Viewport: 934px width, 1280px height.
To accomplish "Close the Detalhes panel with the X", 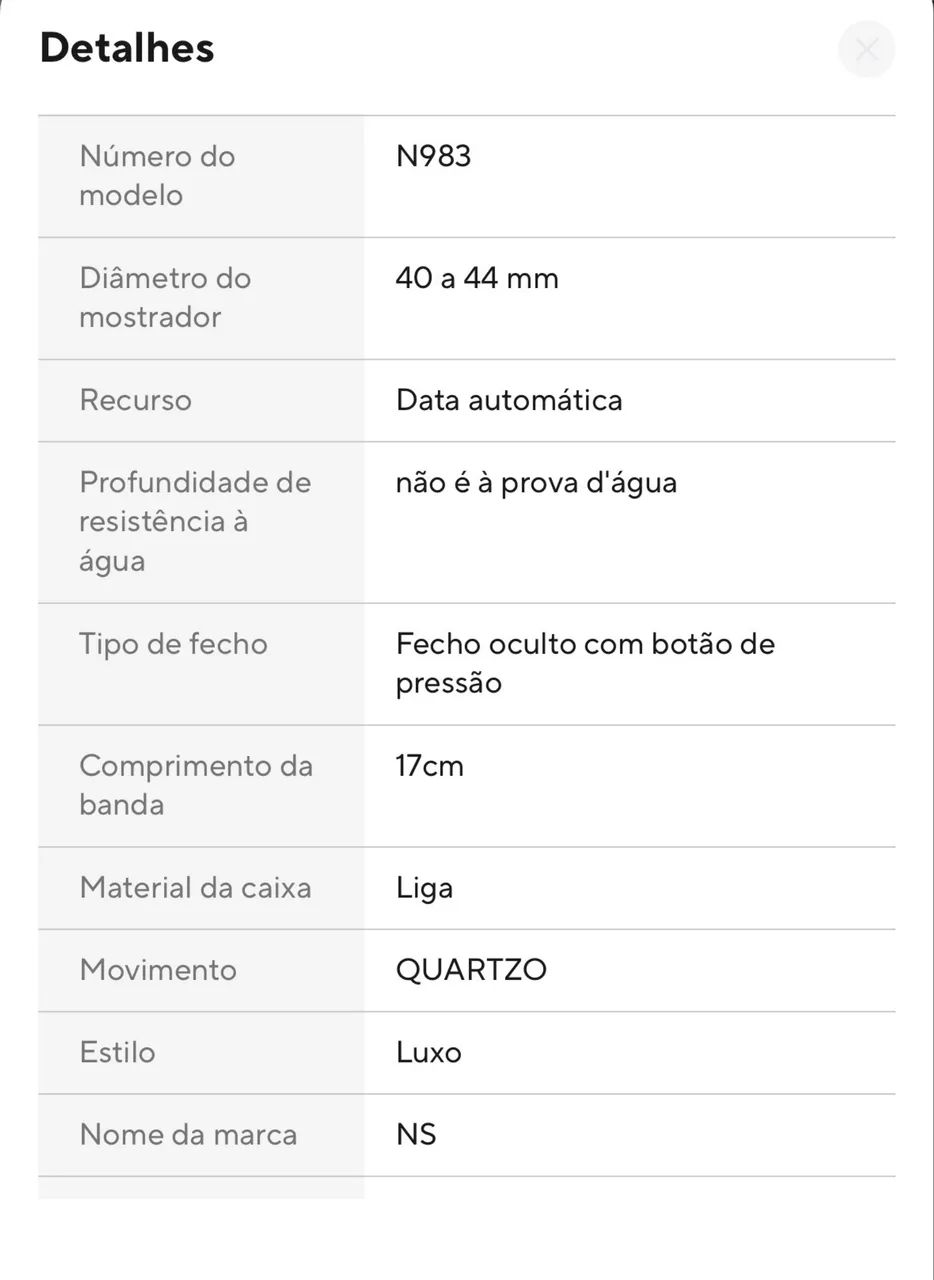I will click(866, 49).
